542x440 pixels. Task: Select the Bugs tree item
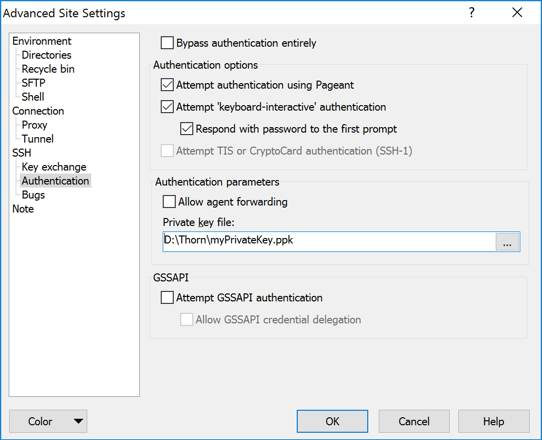pos(33,195)
